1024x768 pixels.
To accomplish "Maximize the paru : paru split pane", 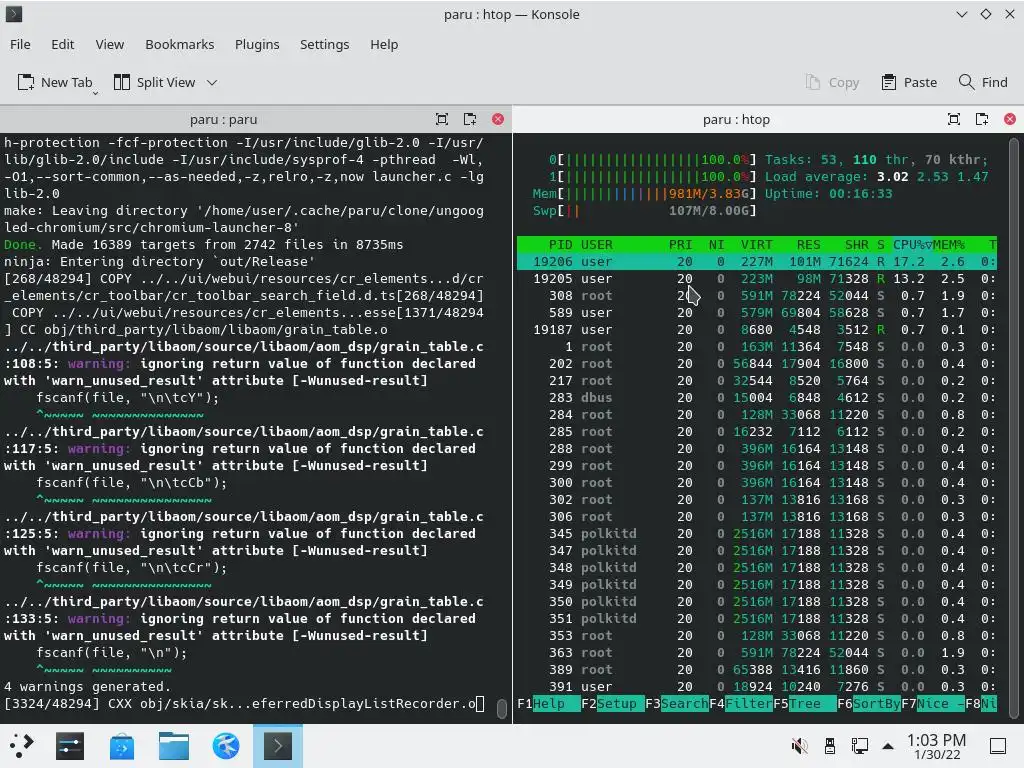I will (442, 119).
